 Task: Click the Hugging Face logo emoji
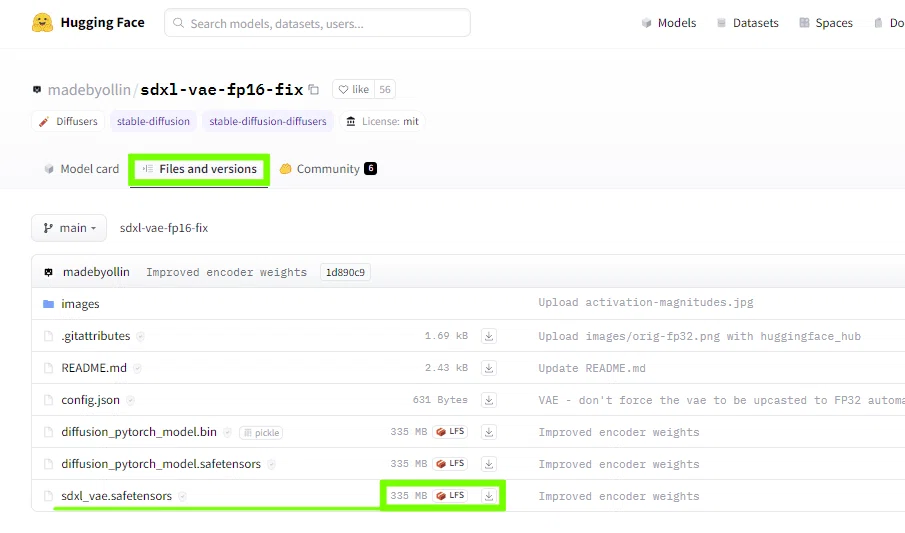(x=42, y=23)
